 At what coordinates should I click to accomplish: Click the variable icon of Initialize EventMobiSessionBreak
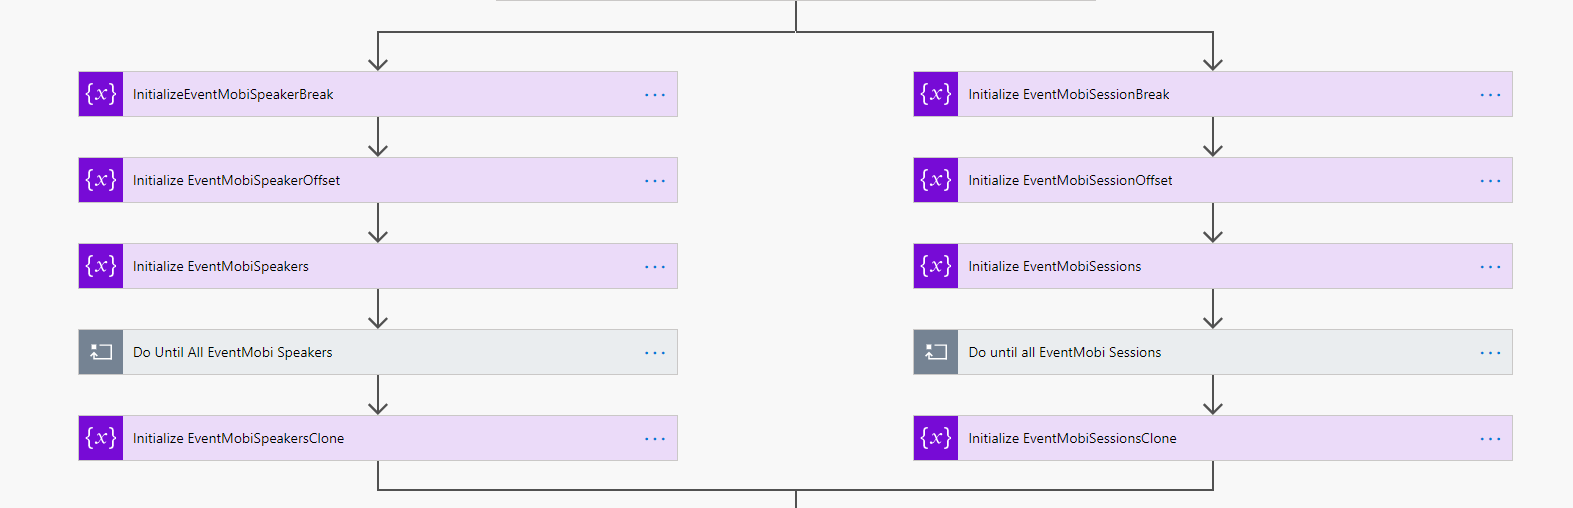coord(936,94)
